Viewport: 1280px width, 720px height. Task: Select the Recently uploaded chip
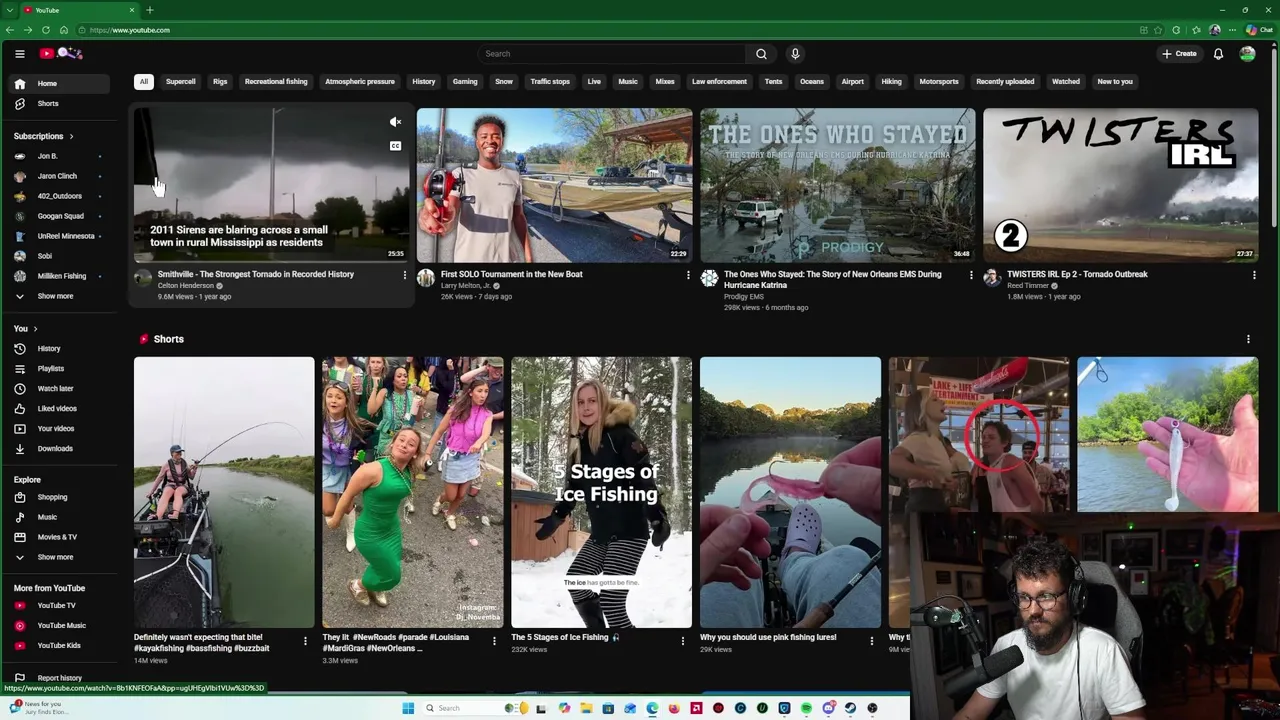1005,82
